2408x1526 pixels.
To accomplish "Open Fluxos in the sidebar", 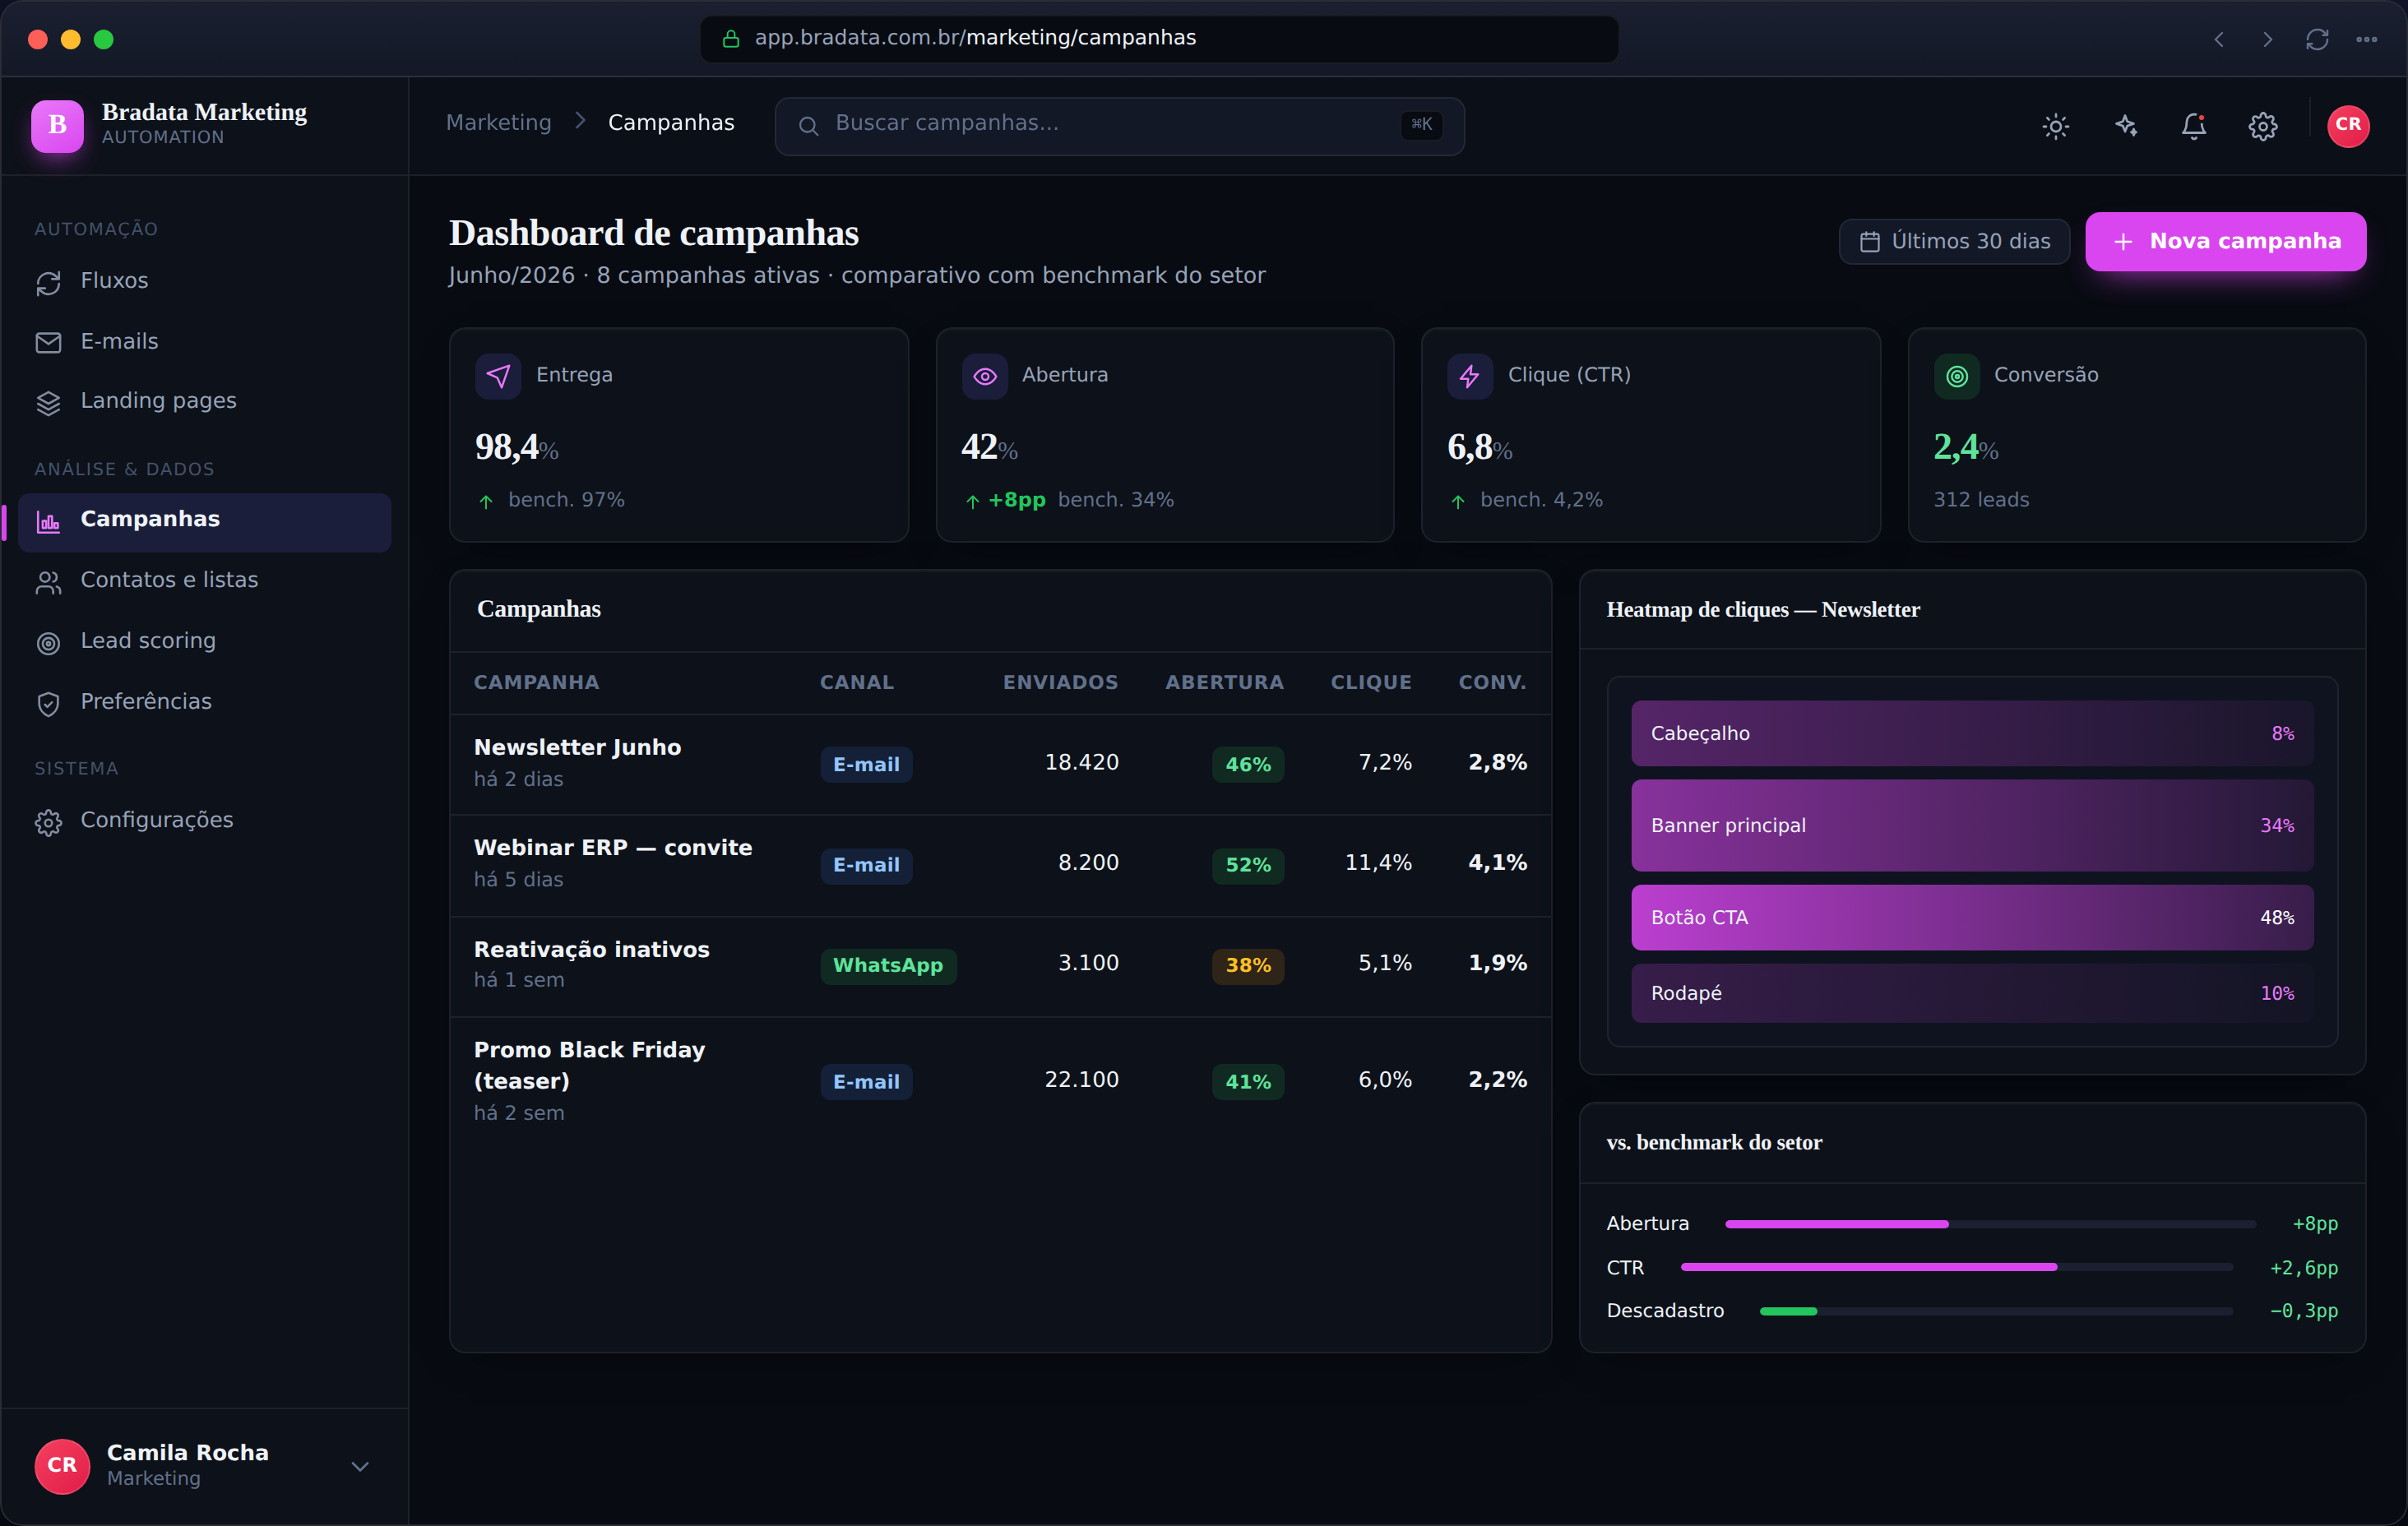I will (204, 282).
